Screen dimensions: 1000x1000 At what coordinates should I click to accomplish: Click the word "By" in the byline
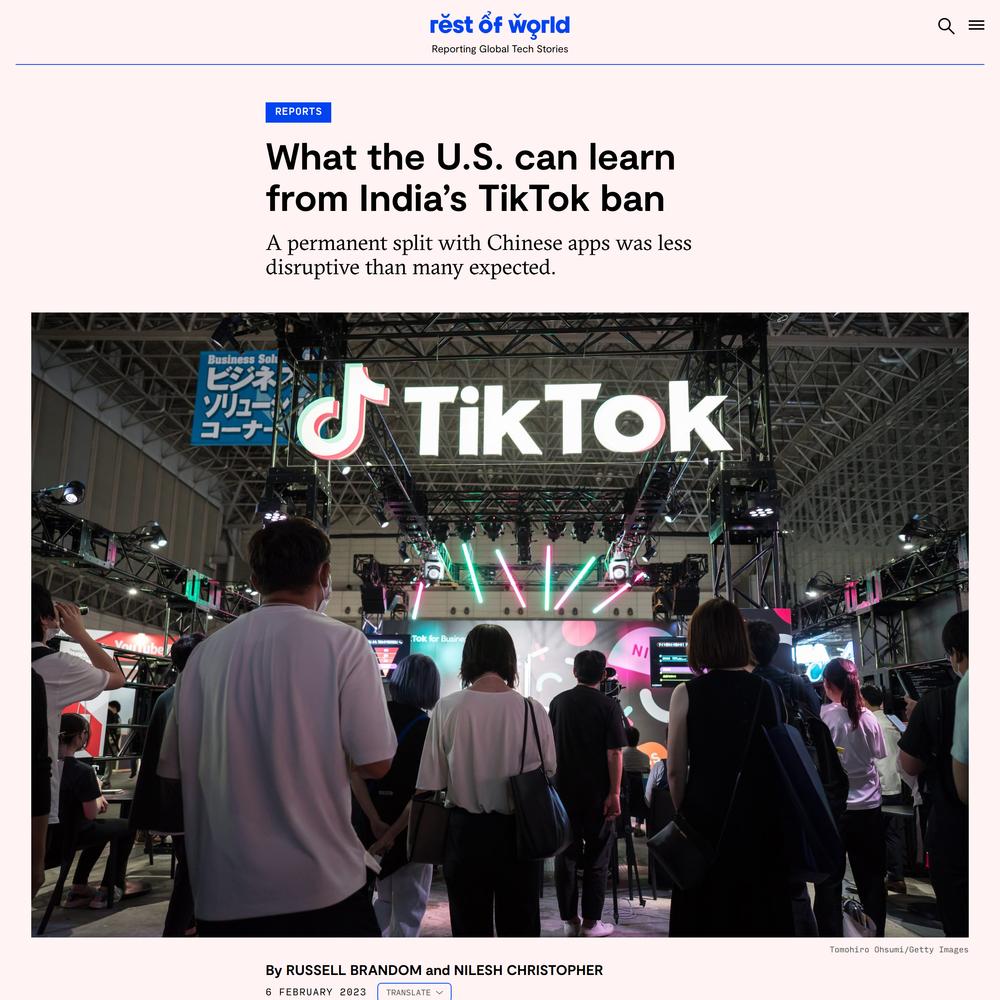[x=274, y=970]
